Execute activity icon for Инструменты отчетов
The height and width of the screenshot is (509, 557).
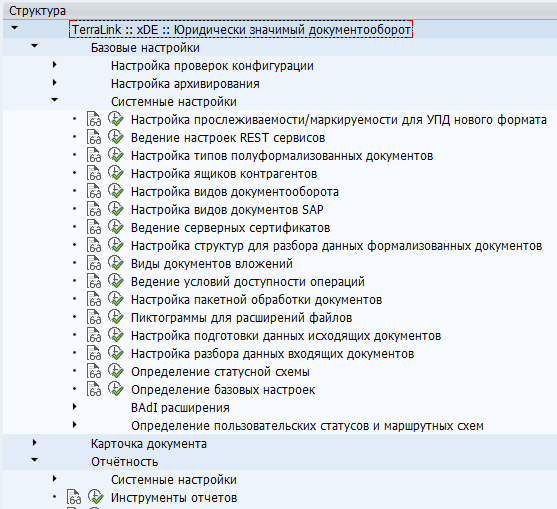96,497
